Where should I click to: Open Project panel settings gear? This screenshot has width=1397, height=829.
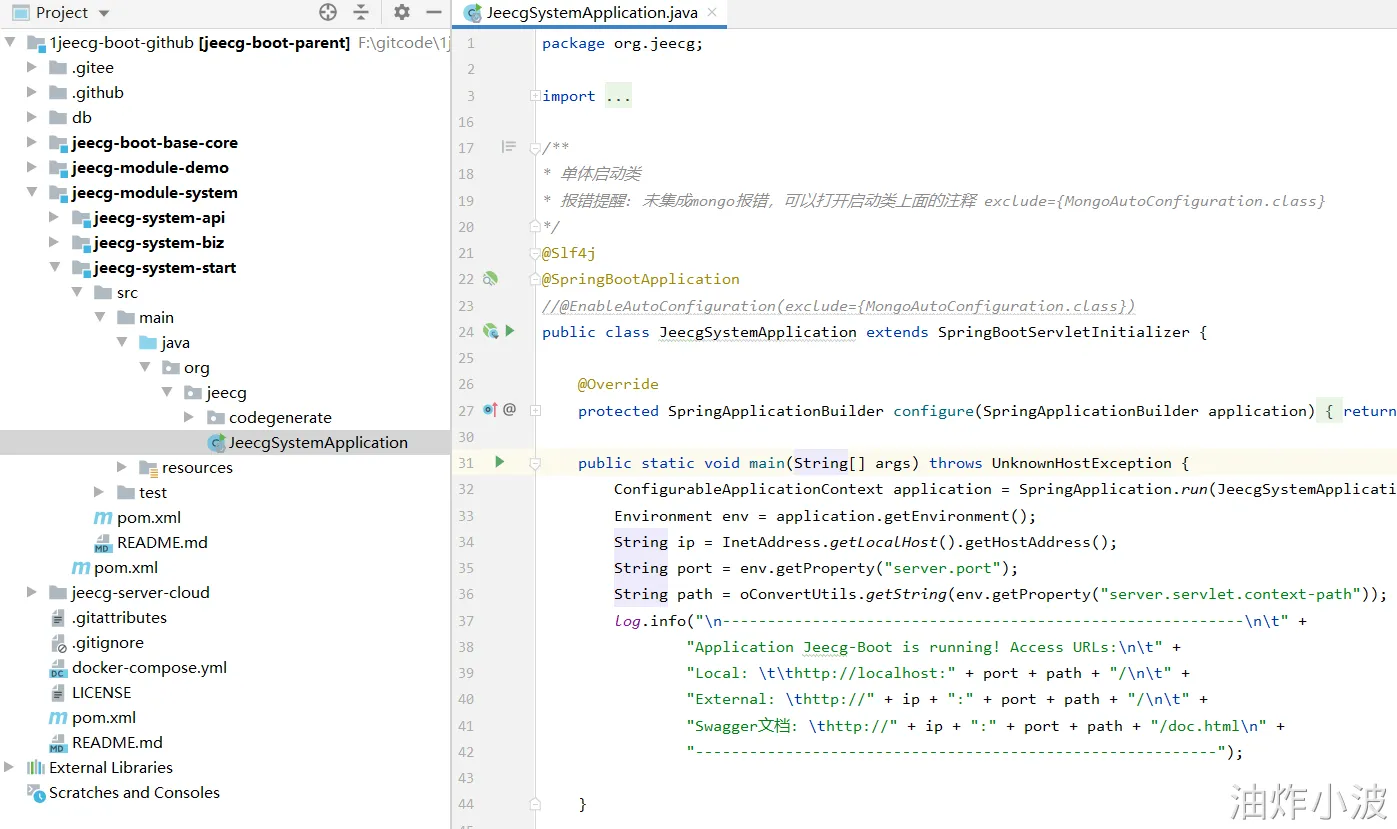click(401, 12)
